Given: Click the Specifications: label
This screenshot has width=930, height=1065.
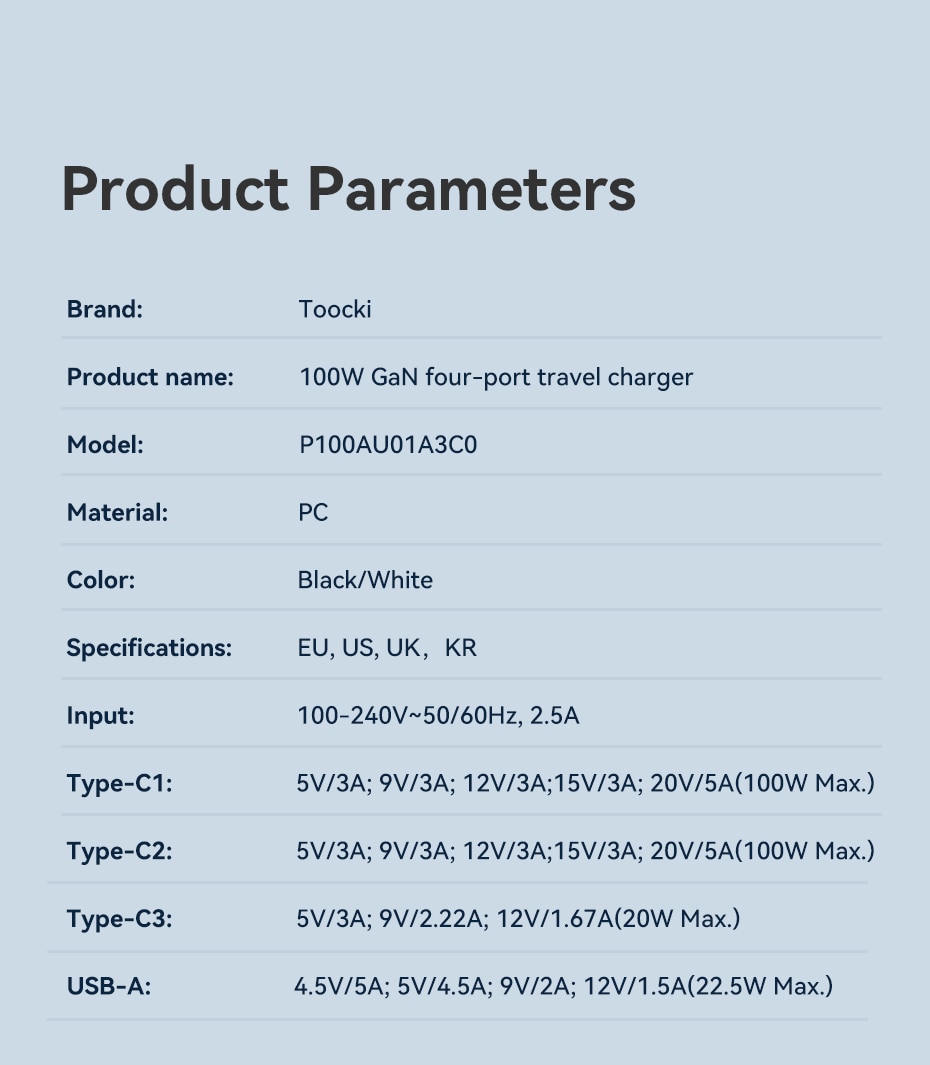Looking at the screenshot, I should coord(149,648).
